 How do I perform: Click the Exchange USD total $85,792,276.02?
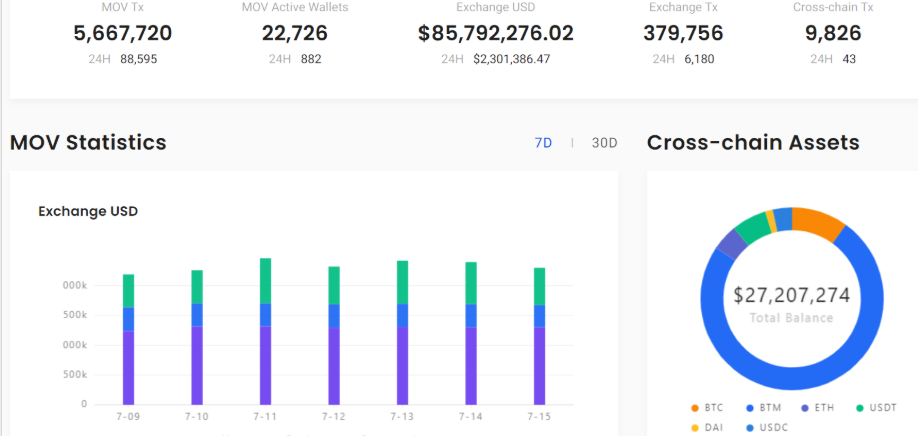click(x=496, y=33)
